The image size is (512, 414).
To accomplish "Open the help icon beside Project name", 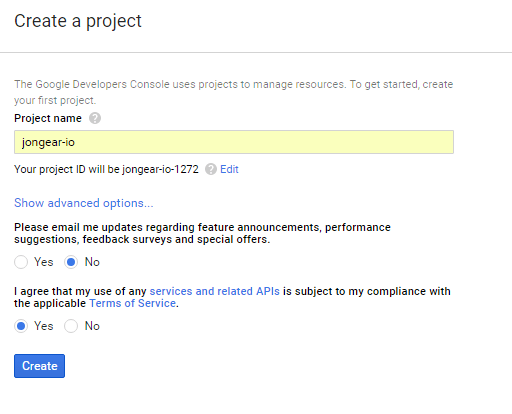I will pyautogui.click(x=95, y=118).
